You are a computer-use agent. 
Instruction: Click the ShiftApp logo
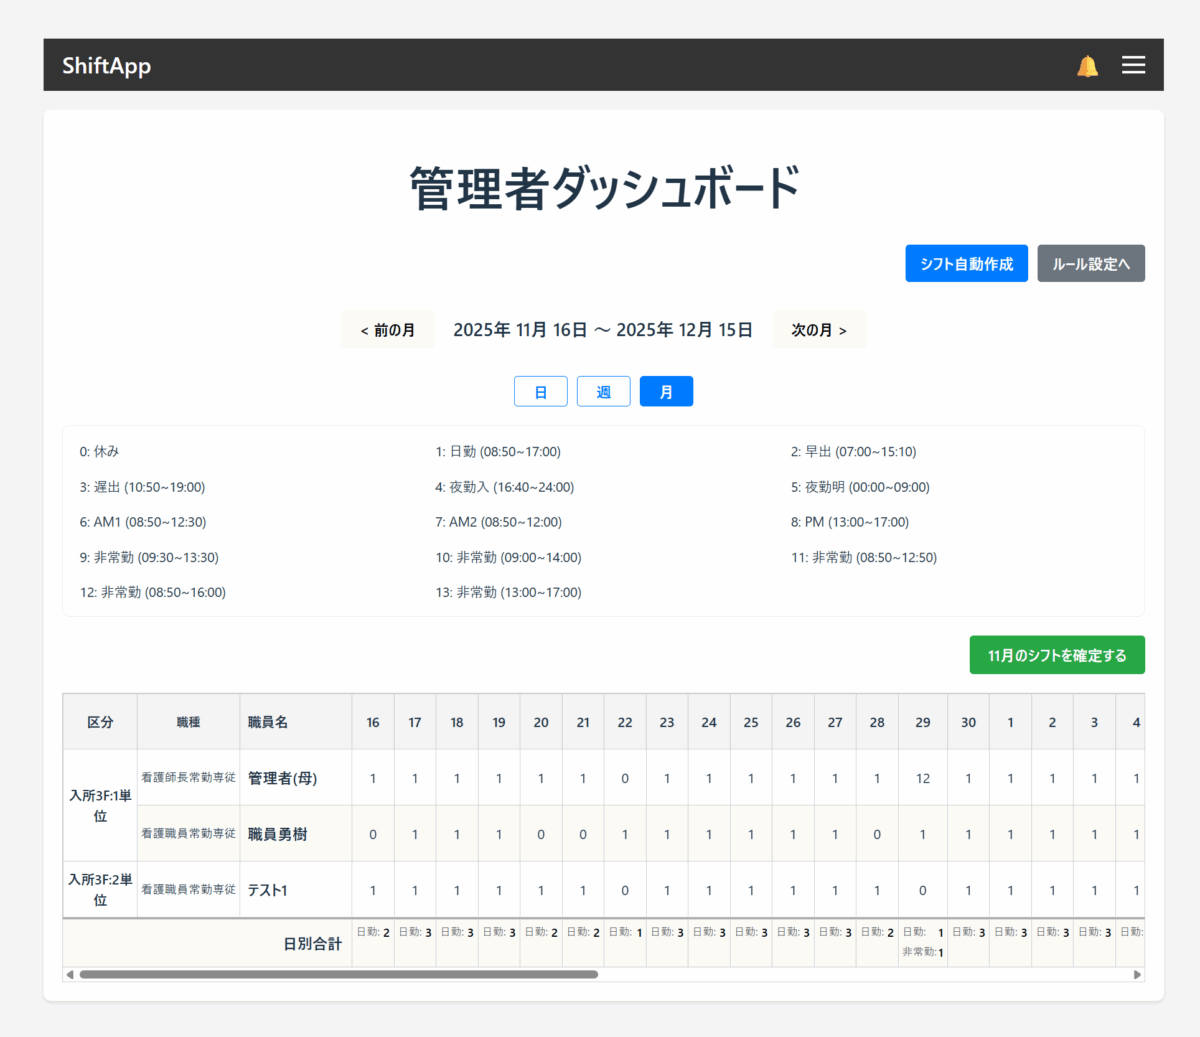click(106, 66)
